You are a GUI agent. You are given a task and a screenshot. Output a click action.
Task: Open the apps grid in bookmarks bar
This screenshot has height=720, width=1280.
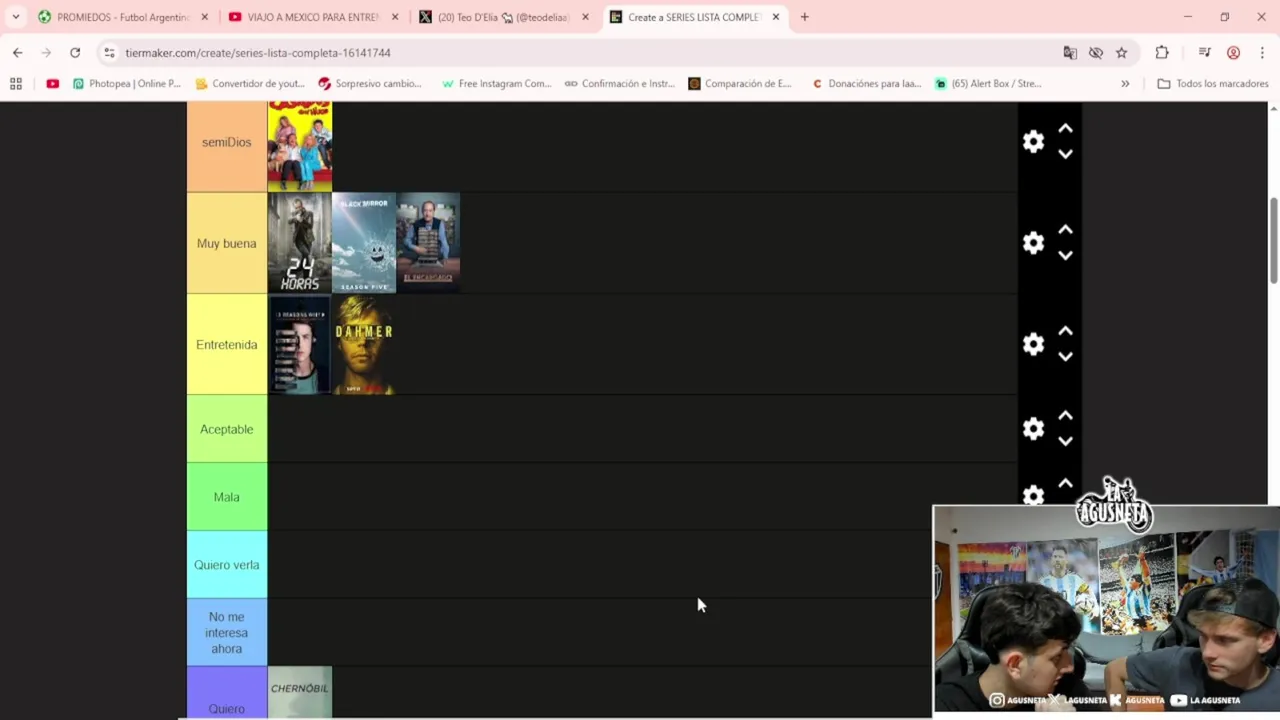coord(16,84)
